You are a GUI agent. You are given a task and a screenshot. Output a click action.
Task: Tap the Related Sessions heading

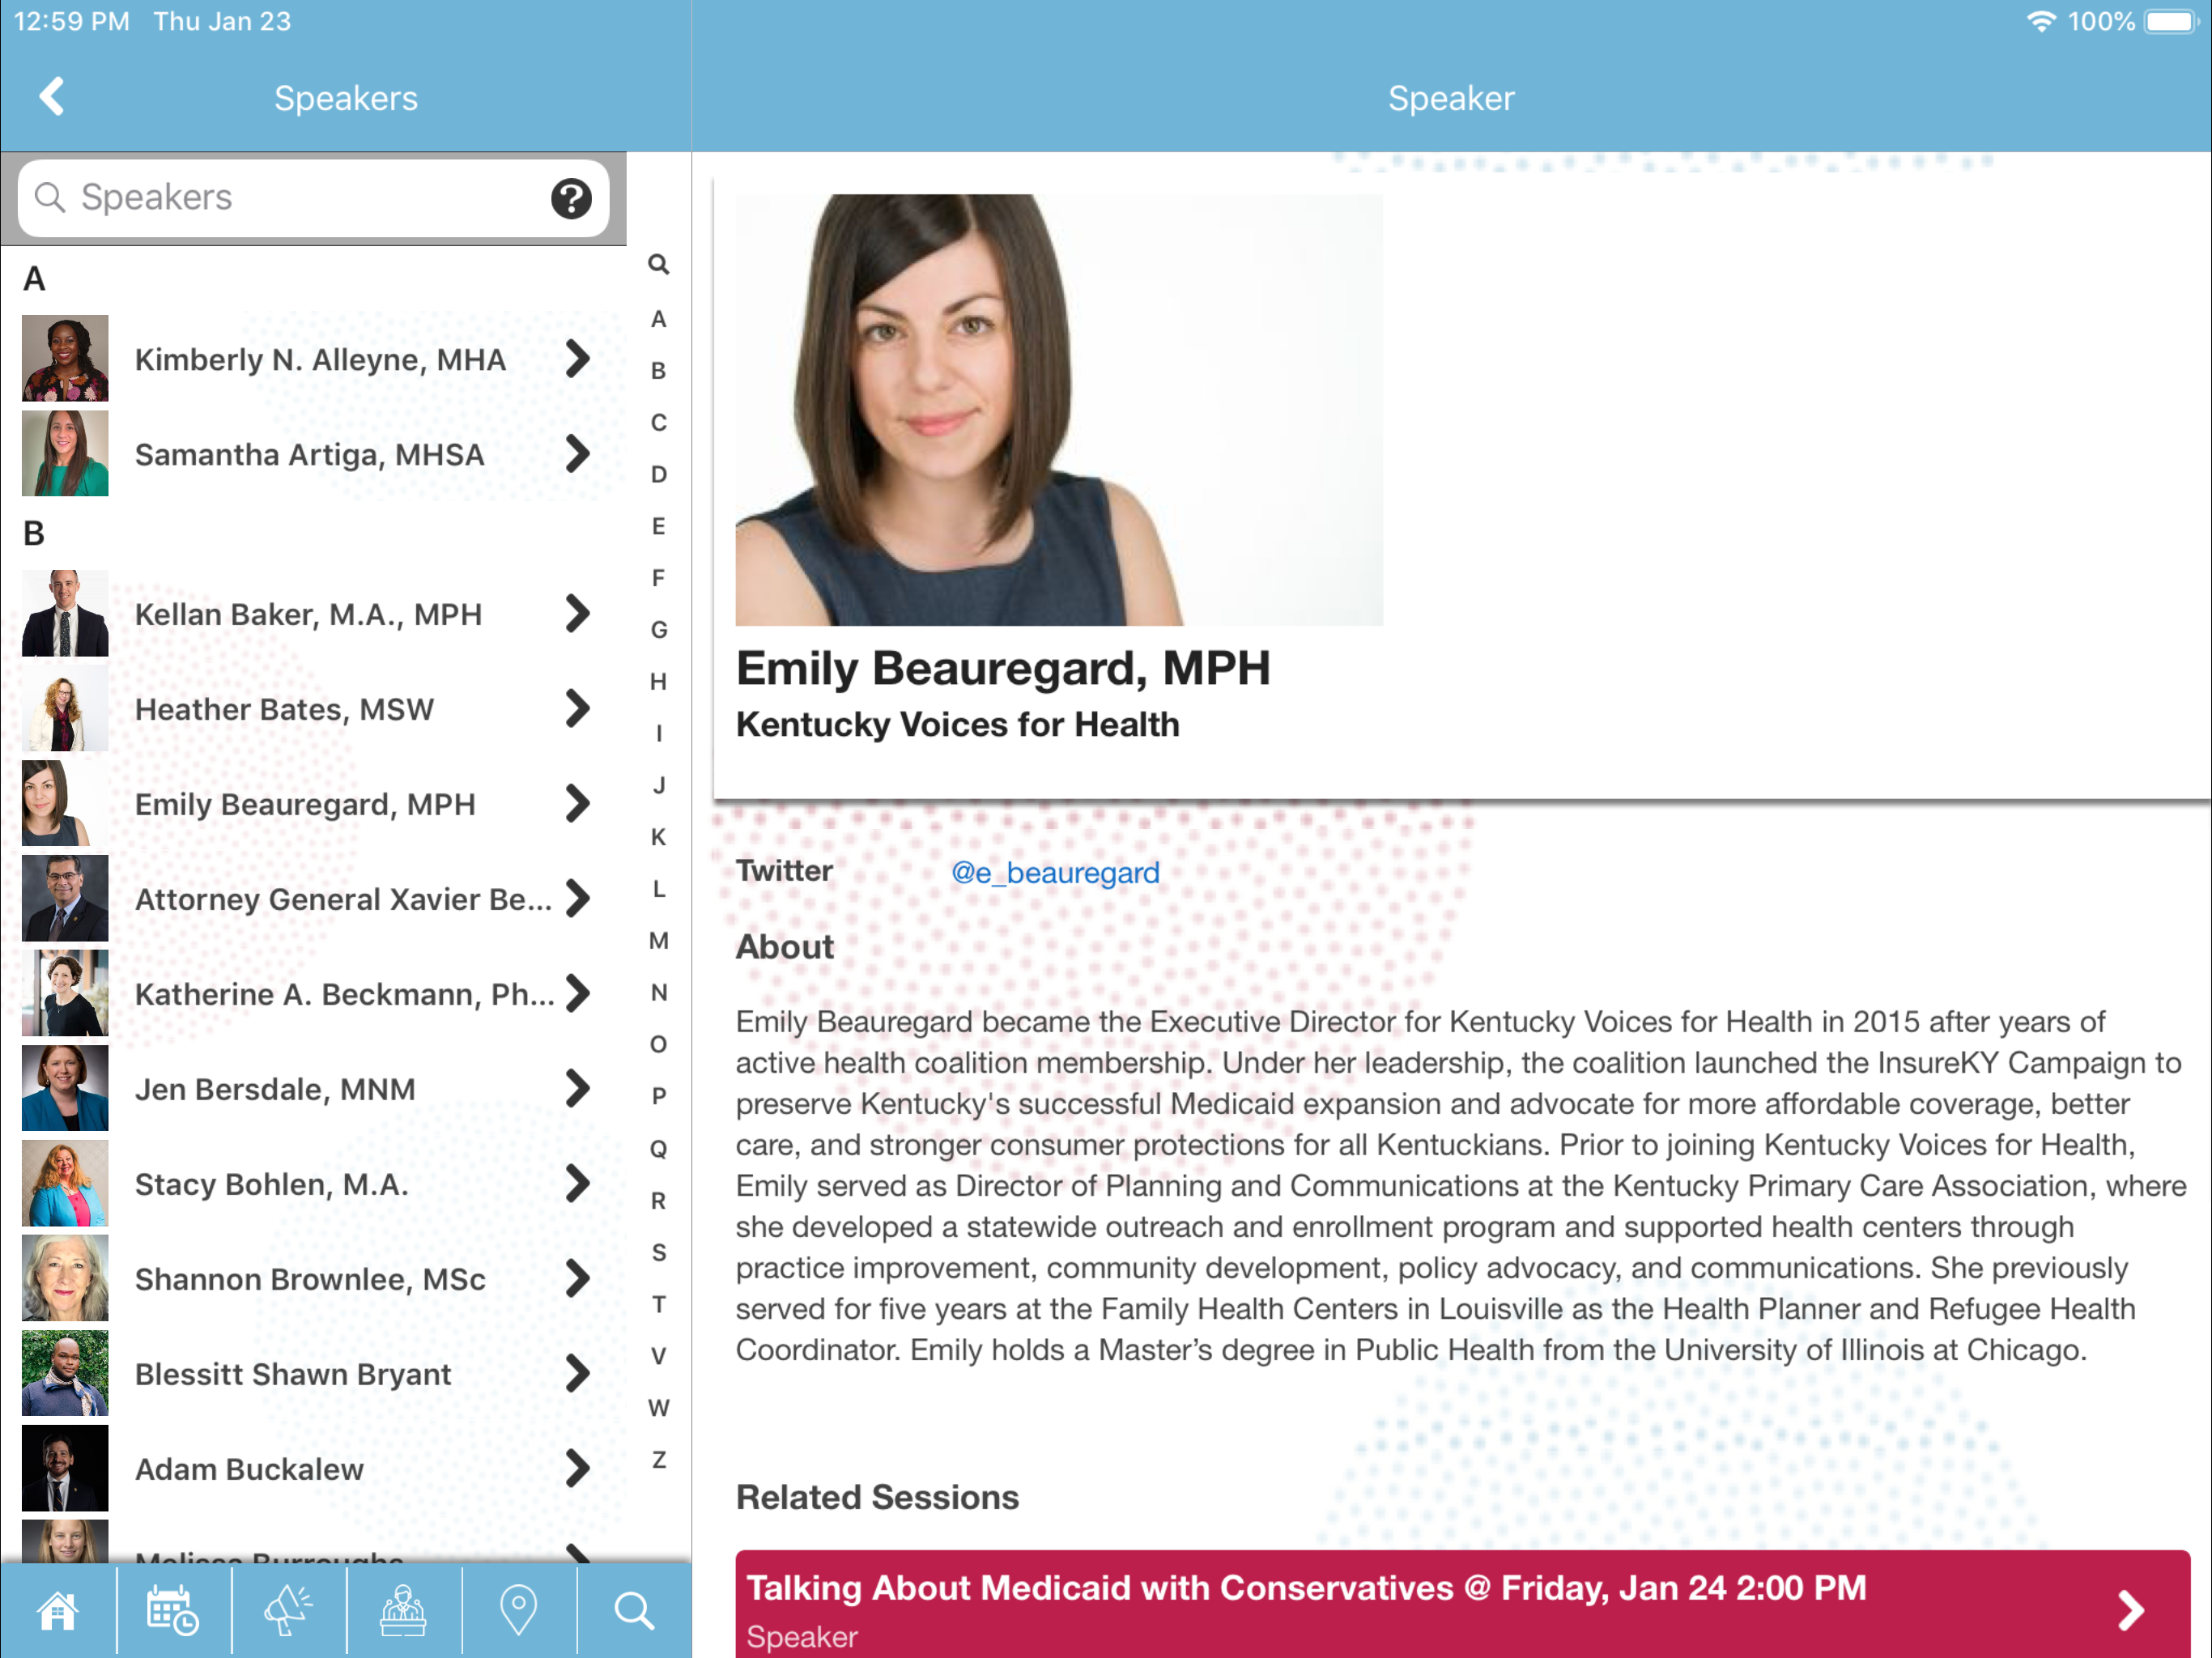(877, 1497)
